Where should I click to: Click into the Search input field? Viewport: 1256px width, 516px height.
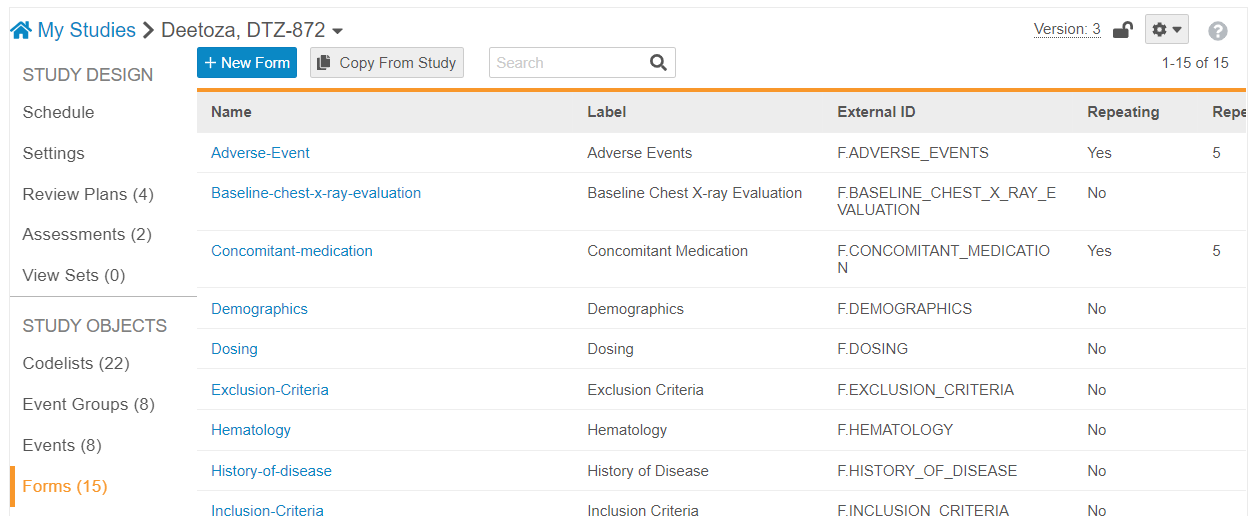pos(565,63)
